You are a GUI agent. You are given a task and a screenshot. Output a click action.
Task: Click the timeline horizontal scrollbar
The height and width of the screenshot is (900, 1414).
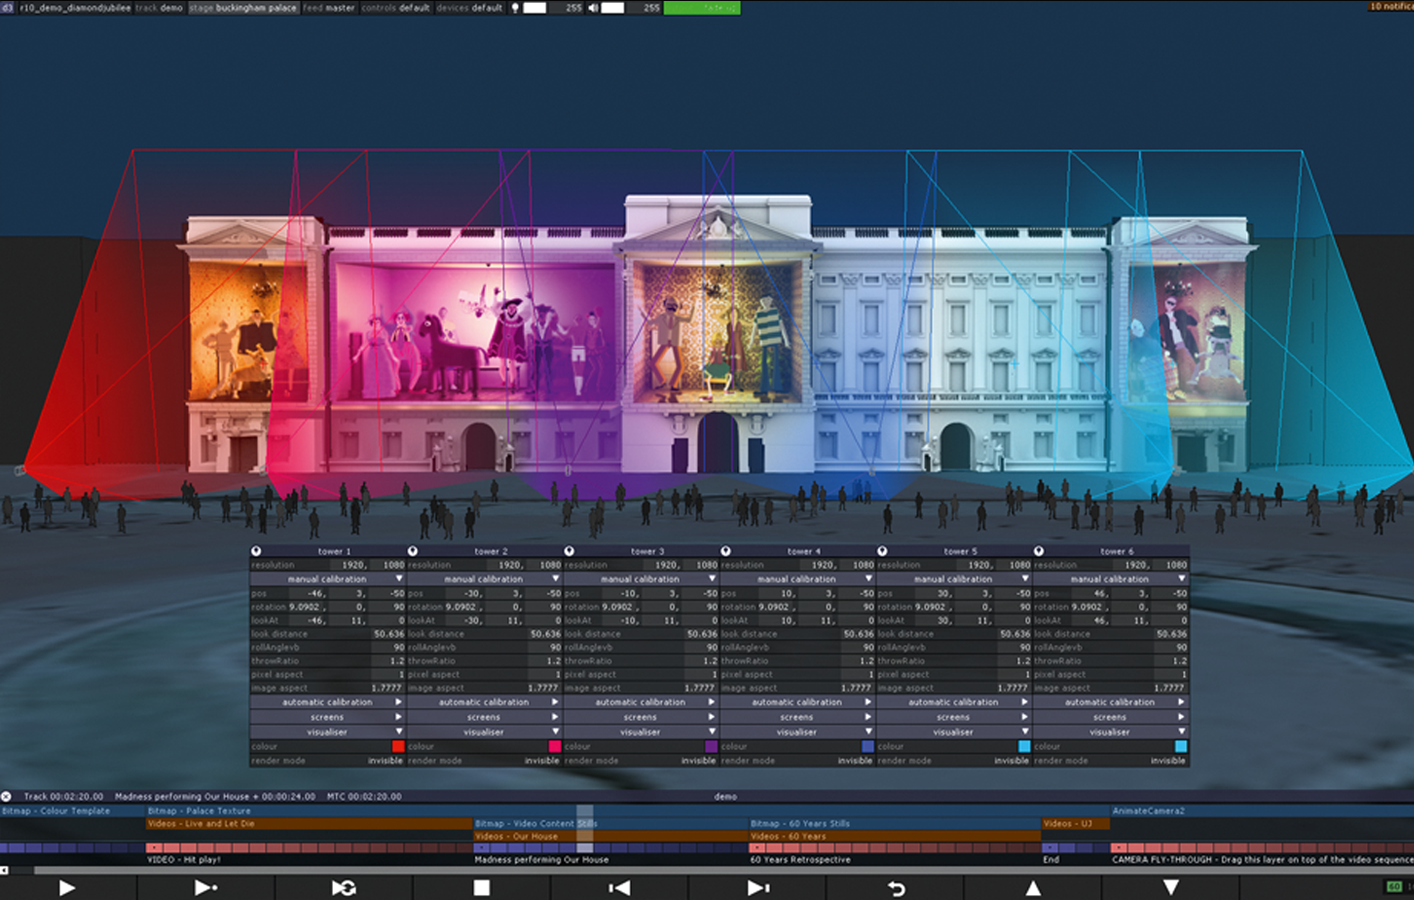click(724, 870)
